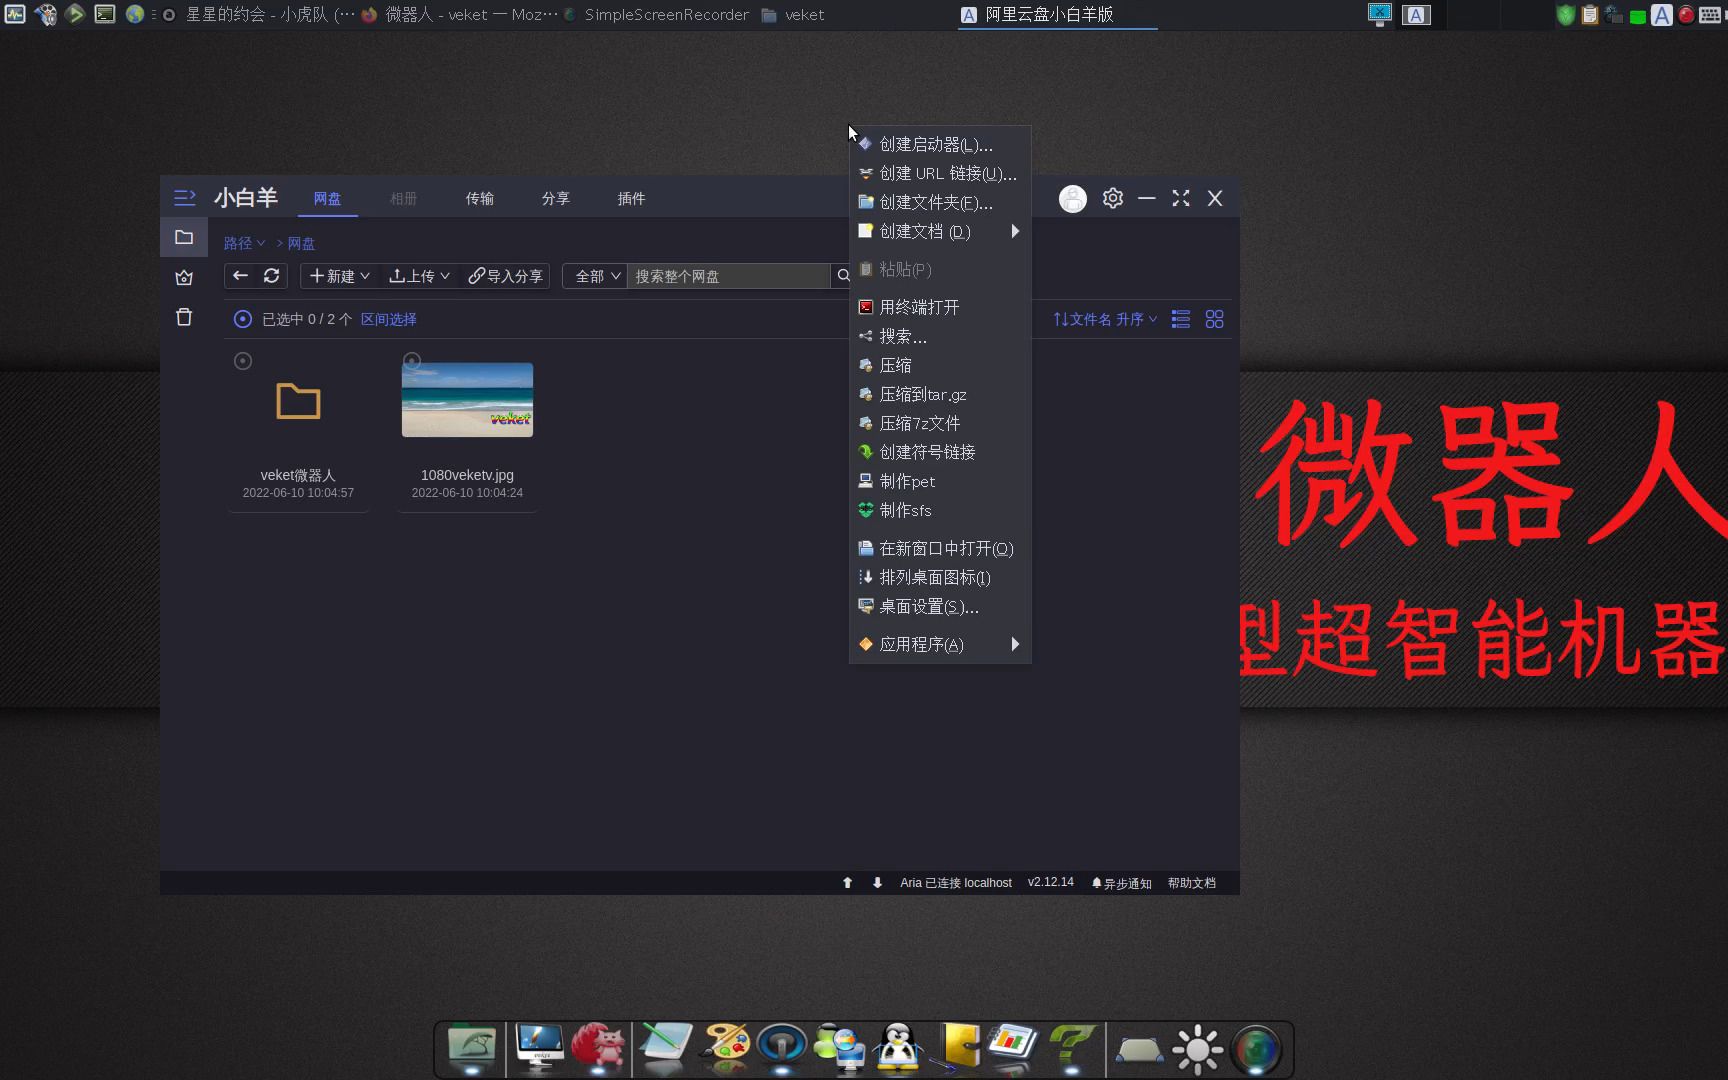Open the 路径 path dropdown
The height and width of the screenshot is (1080, 1728).
[244, 243]
